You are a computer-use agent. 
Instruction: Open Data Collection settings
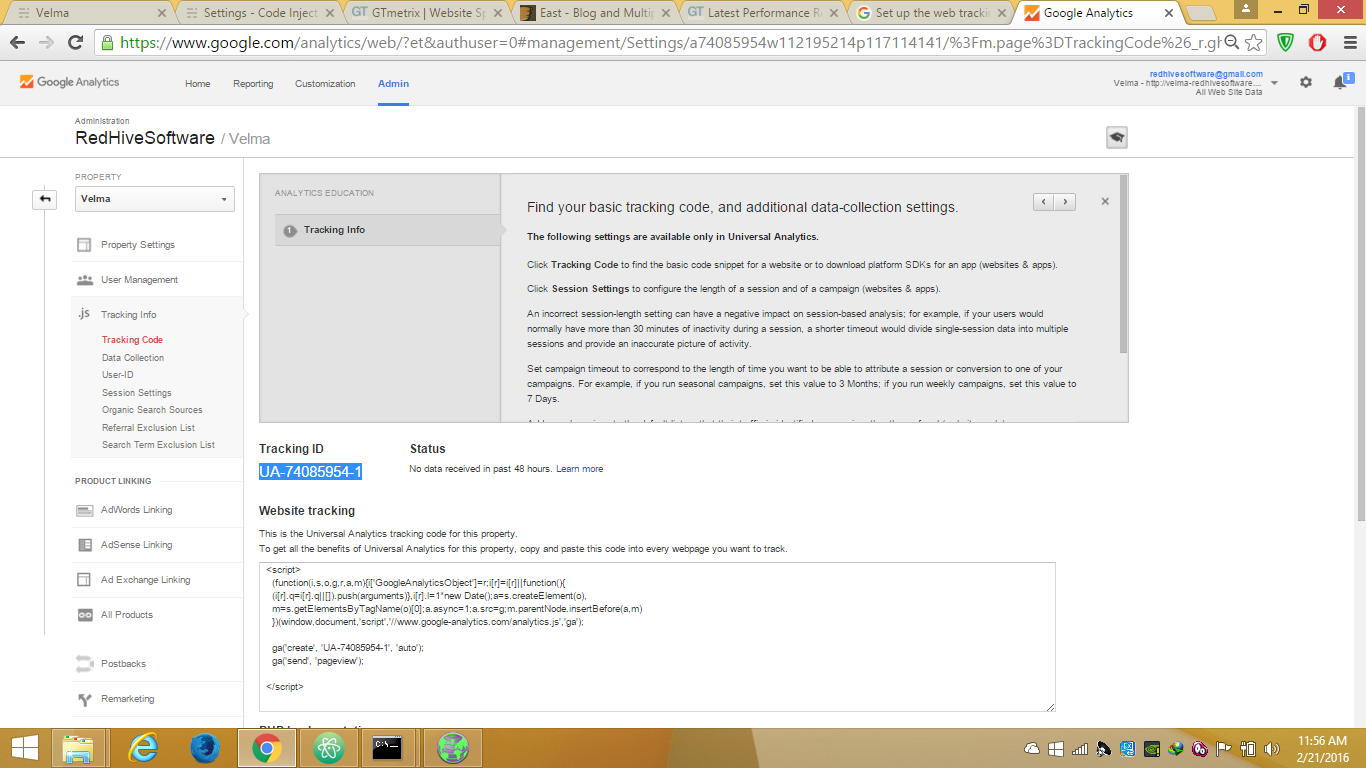click(133, 358)
